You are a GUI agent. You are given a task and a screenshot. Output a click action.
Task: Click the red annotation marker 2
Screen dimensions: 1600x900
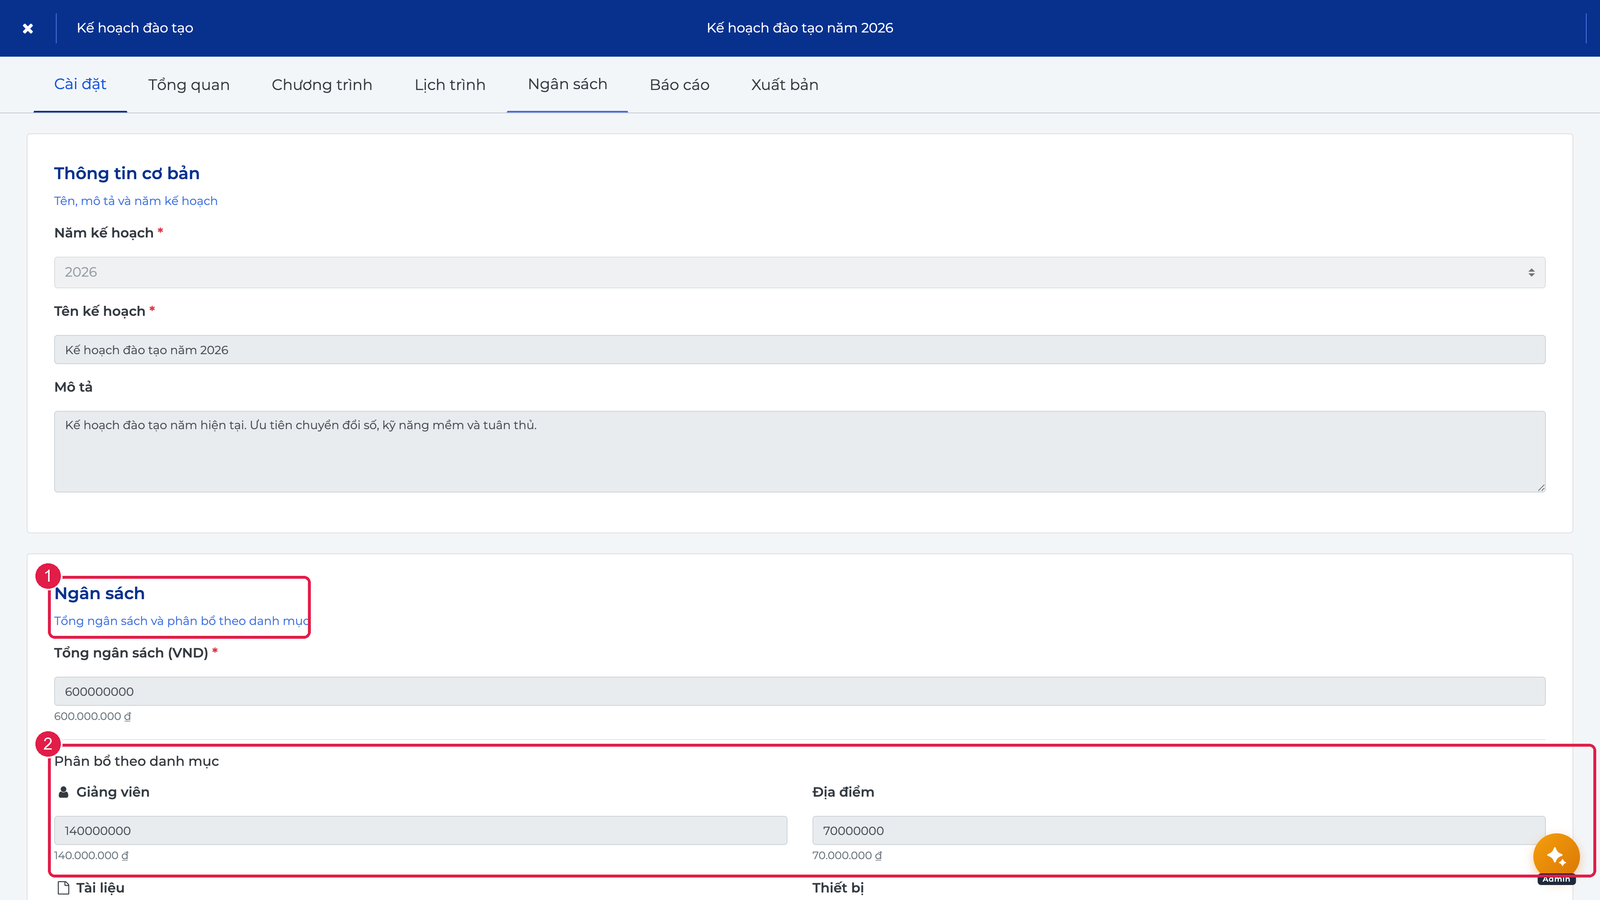click(47, 744)
